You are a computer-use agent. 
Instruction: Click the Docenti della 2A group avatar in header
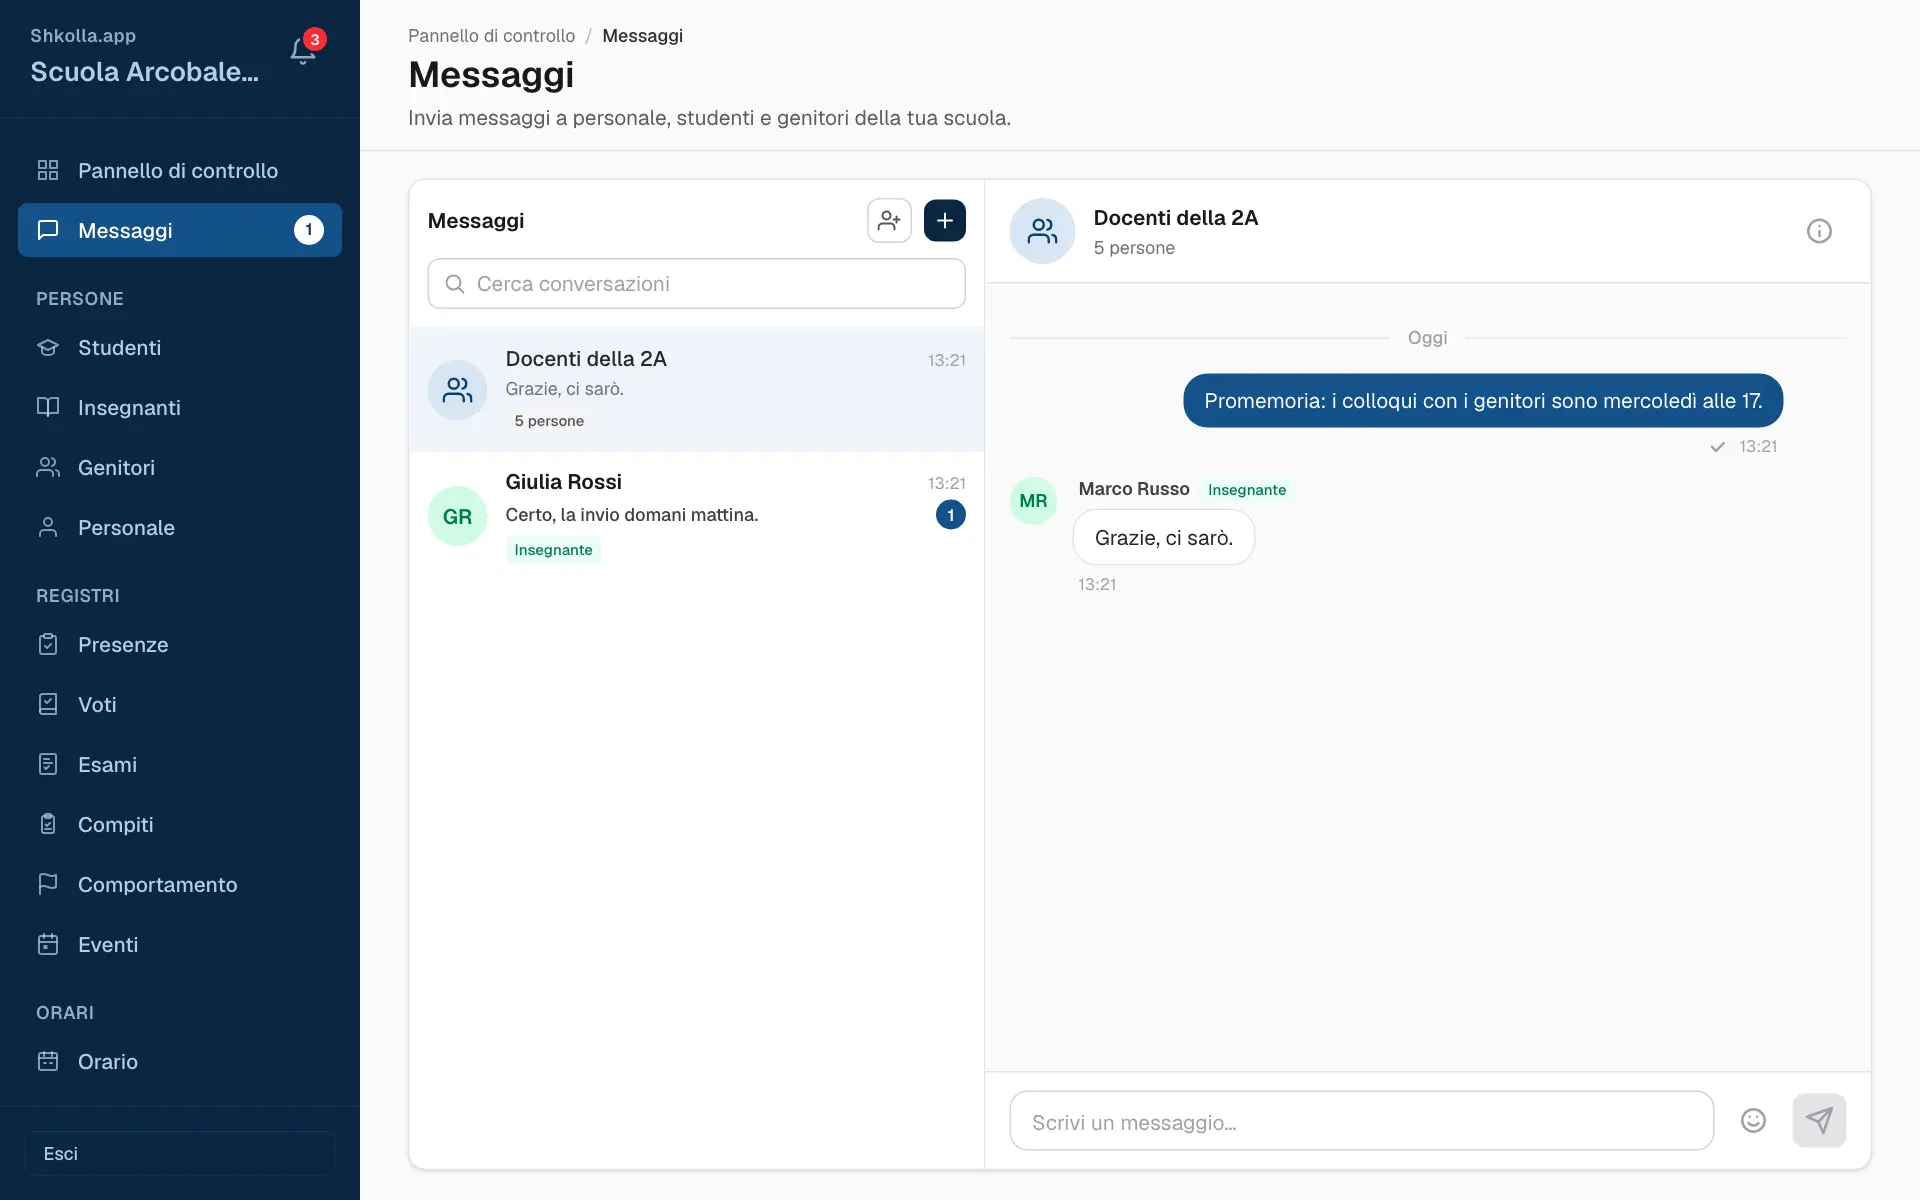click(1042, 231)
